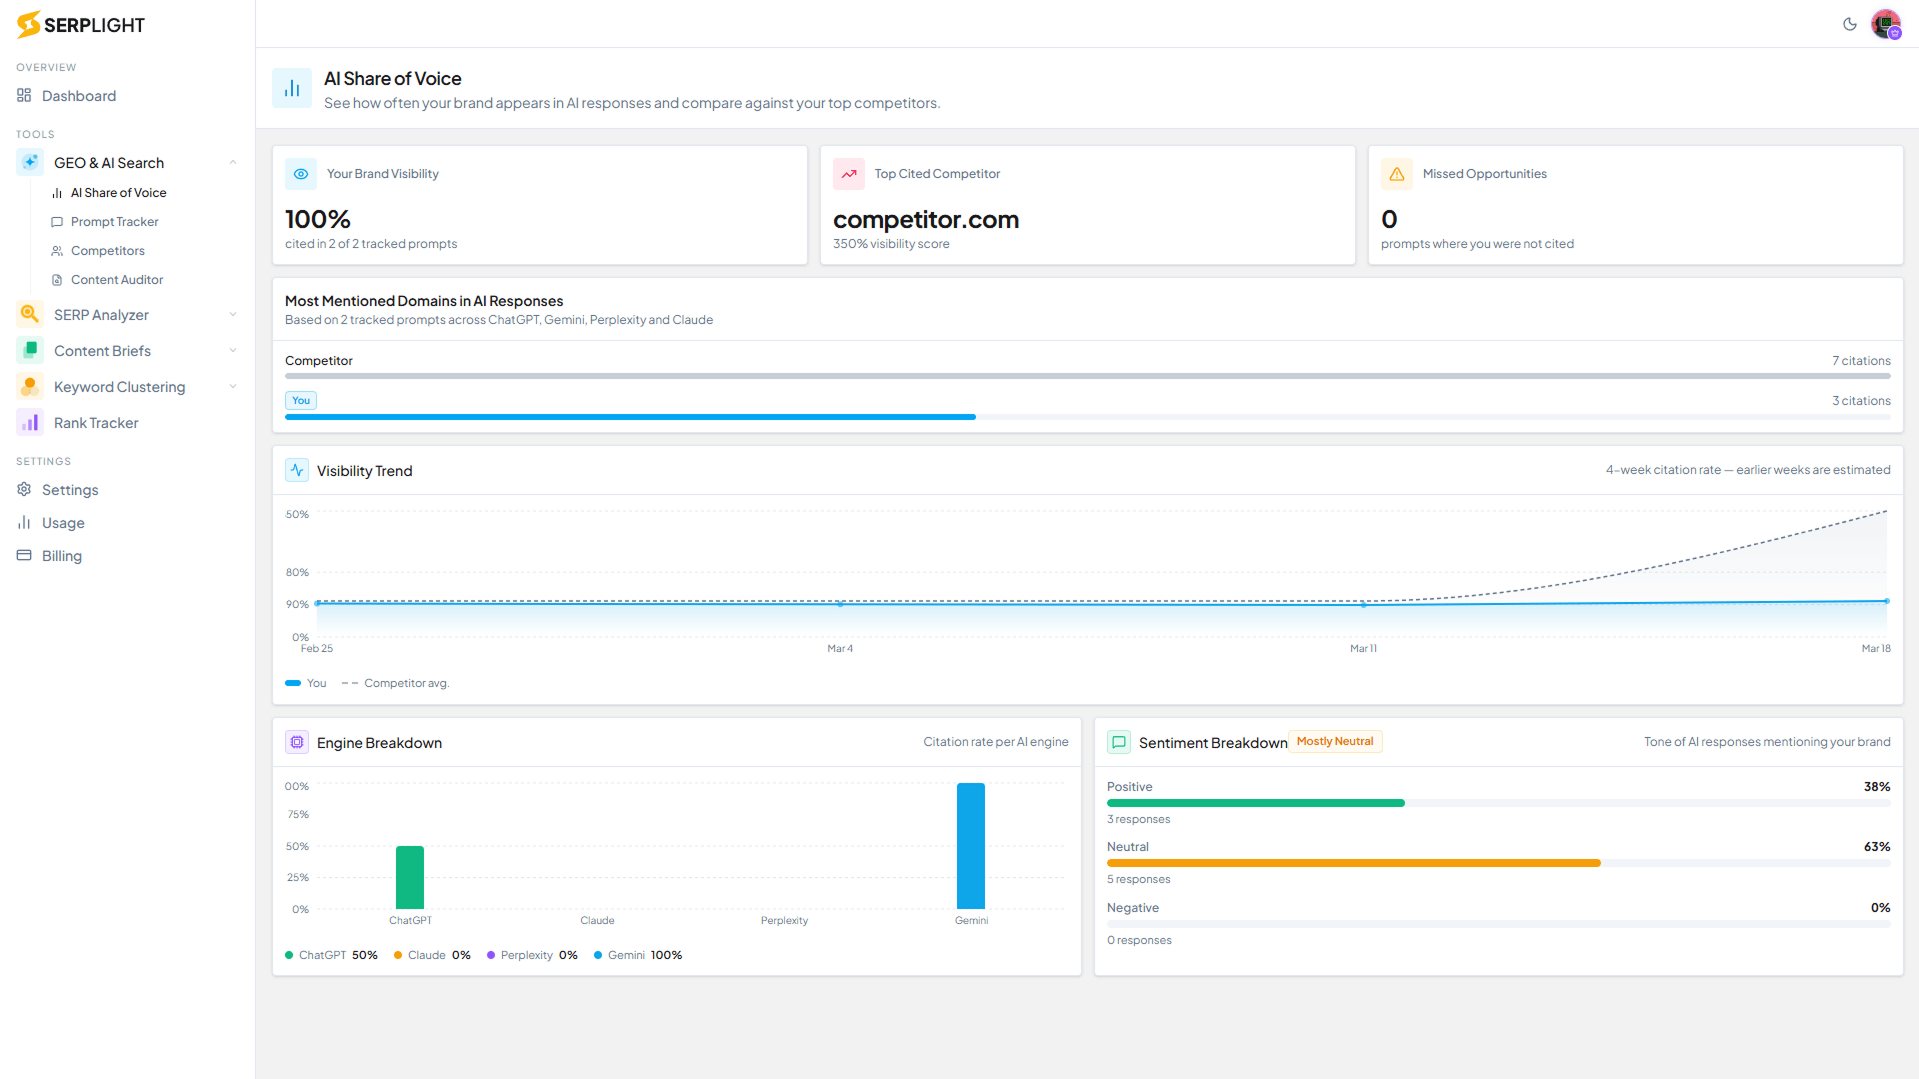Expand the SERP Analyzer menu
The height and width of the screenshot is (1079, 1919).
[233, 315]
